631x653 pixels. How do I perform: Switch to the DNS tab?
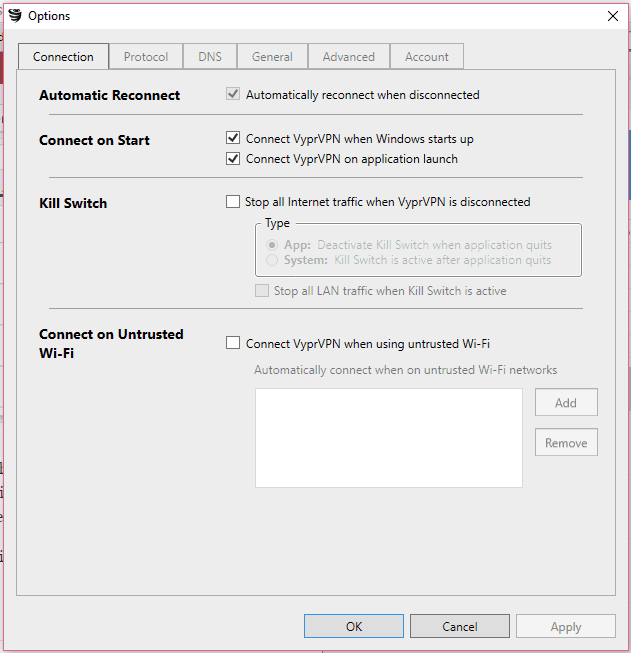click(x=210, y=57)
